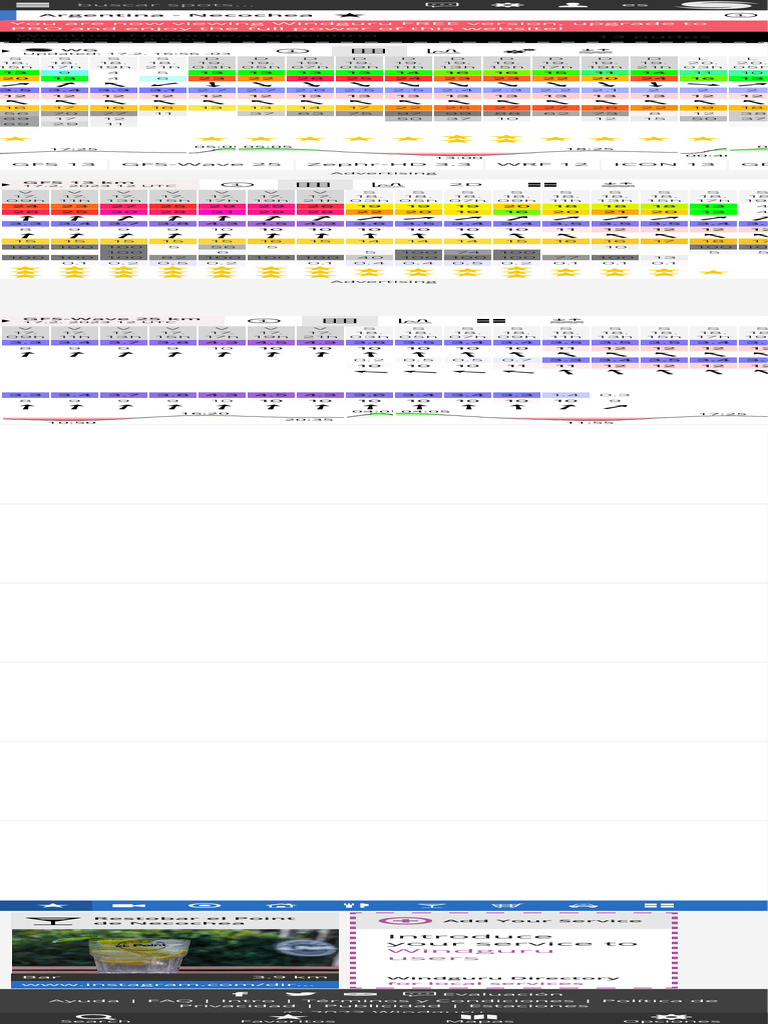Toggle 2D view in GFS 13 km panel

coord(459,185)
